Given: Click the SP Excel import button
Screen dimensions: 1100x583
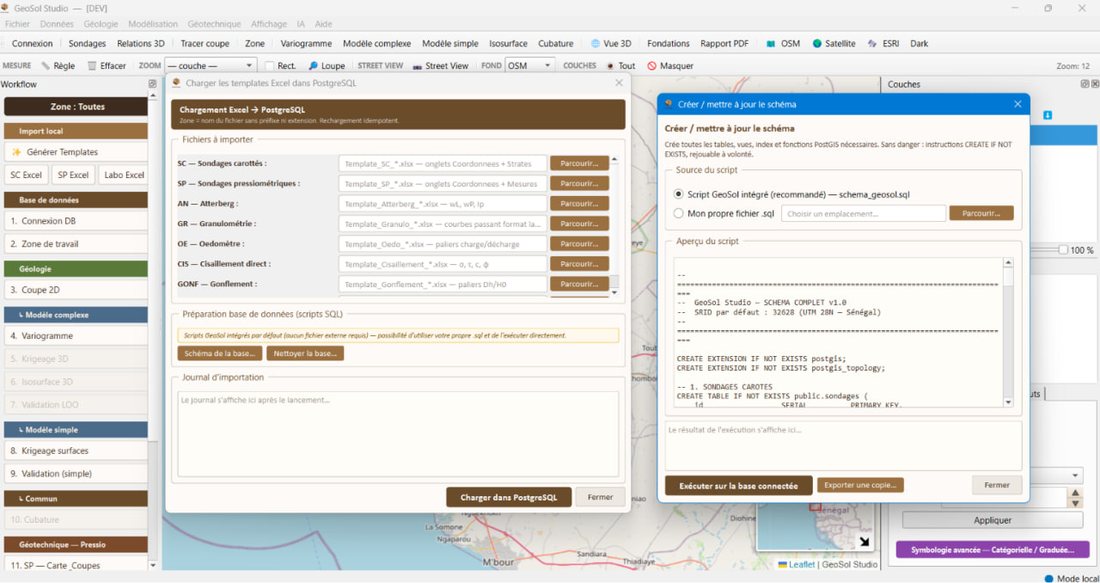Looking at the screenshot, I should pos(73,175).
